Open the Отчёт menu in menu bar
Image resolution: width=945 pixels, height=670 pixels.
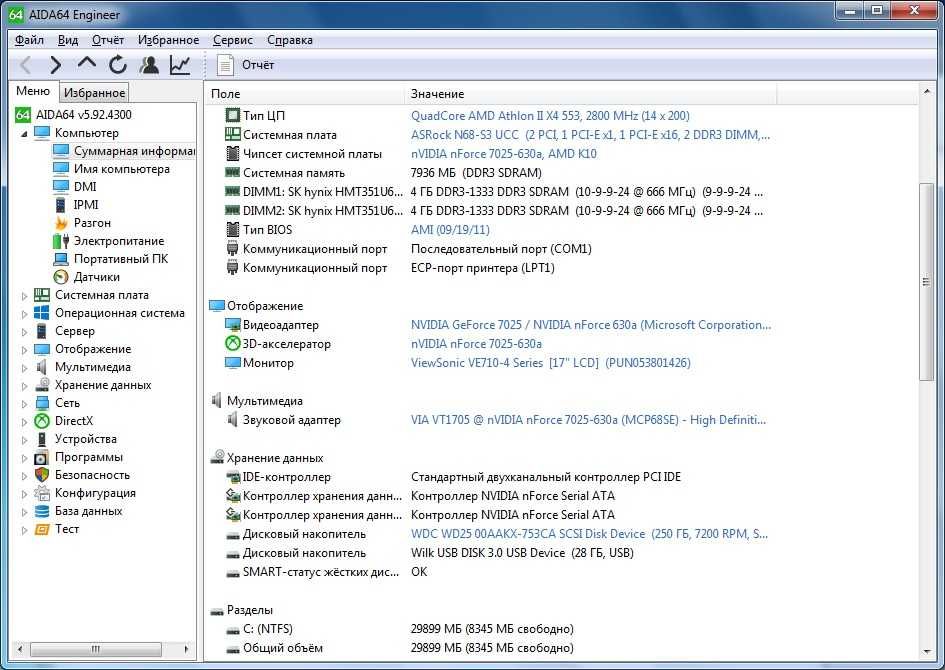click(107, 40)
